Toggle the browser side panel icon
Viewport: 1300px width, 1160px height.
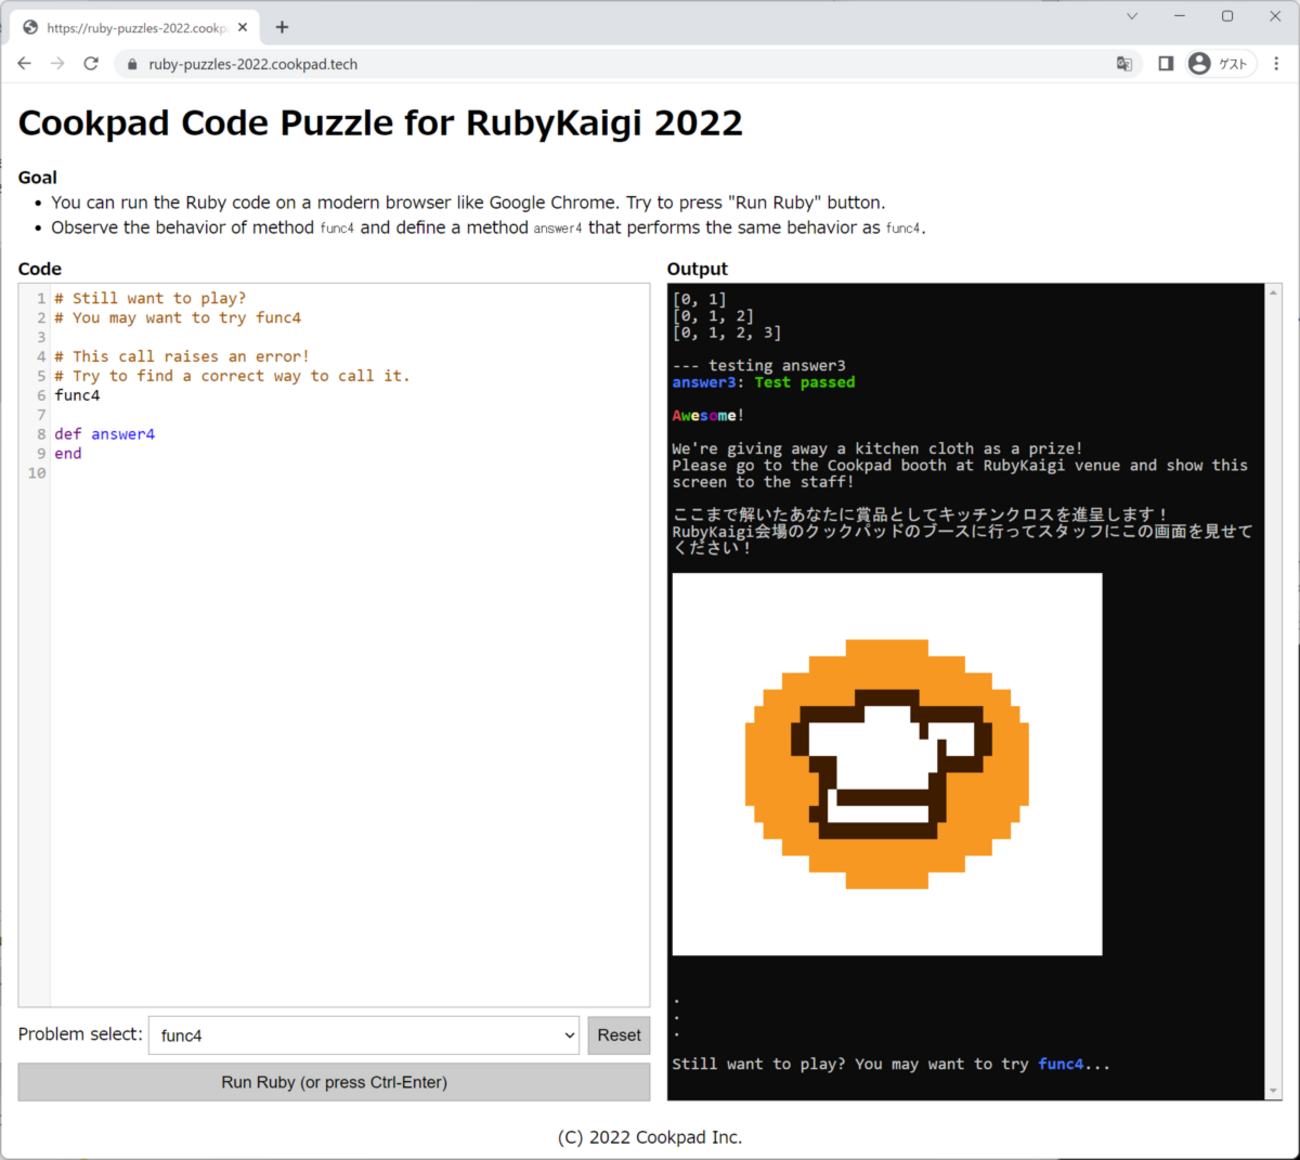coord(1165,63)
